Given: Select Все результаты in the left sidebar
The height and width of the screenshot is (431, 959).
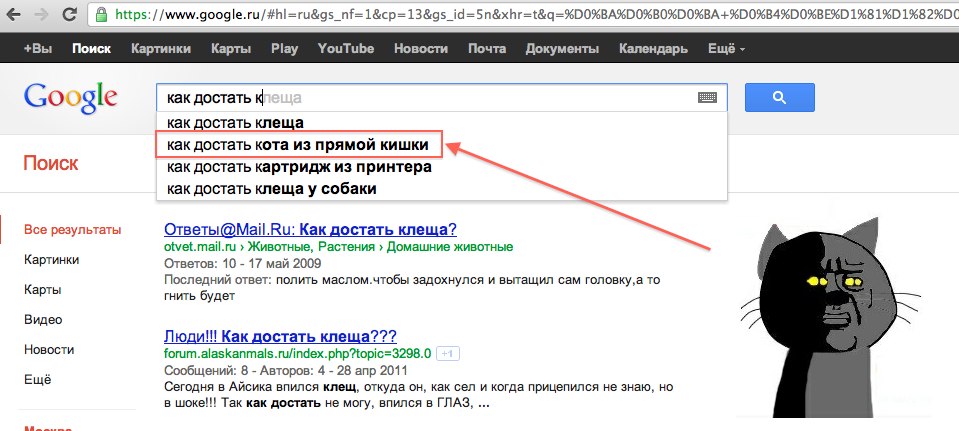Looking at the screenshot, I should (72, 230).
